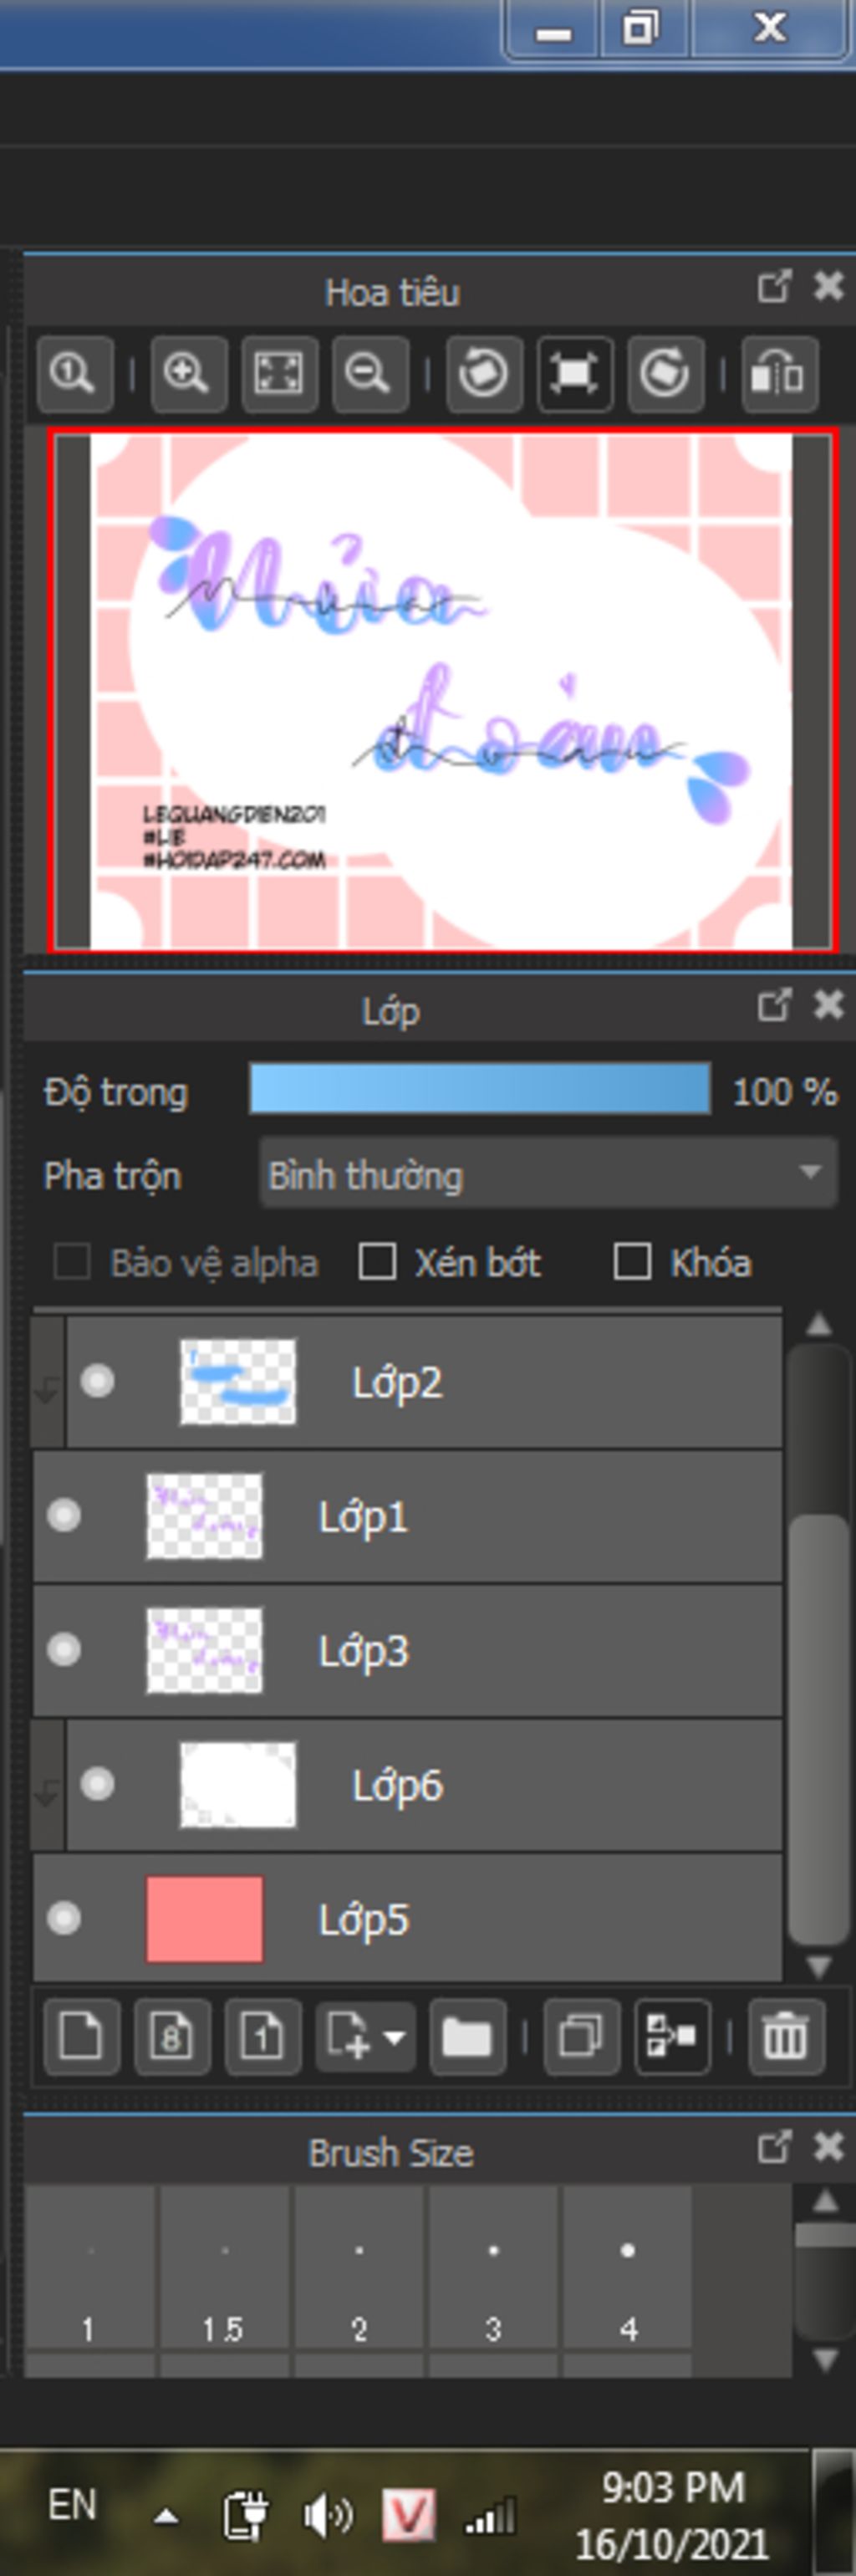Enable the Xén bớt clipping checkbox
The height and width of the screenshot is (2576, 856).
coord(377,1262)
